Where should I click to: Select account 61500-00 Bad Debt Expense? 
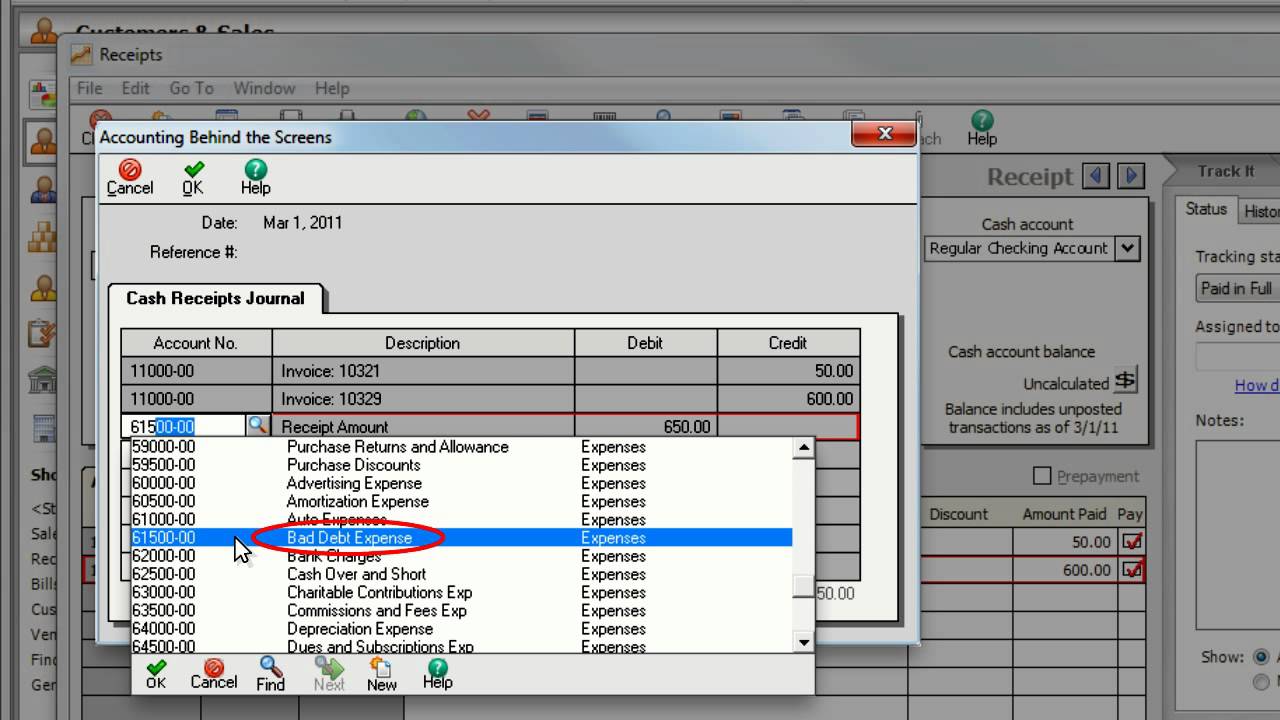pyautogui.click(x=462, y=538)
